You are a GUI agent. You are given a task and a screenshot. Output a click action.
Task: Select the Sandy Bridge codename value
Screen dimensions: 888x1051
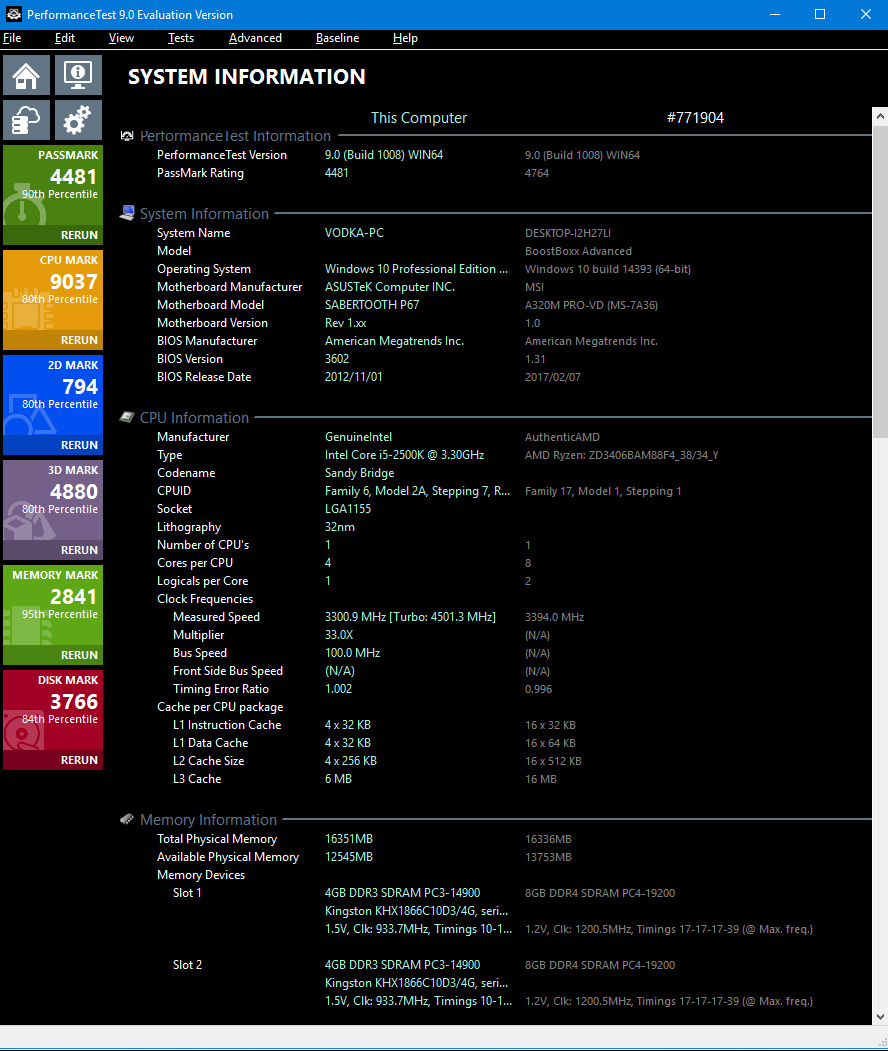360,473
